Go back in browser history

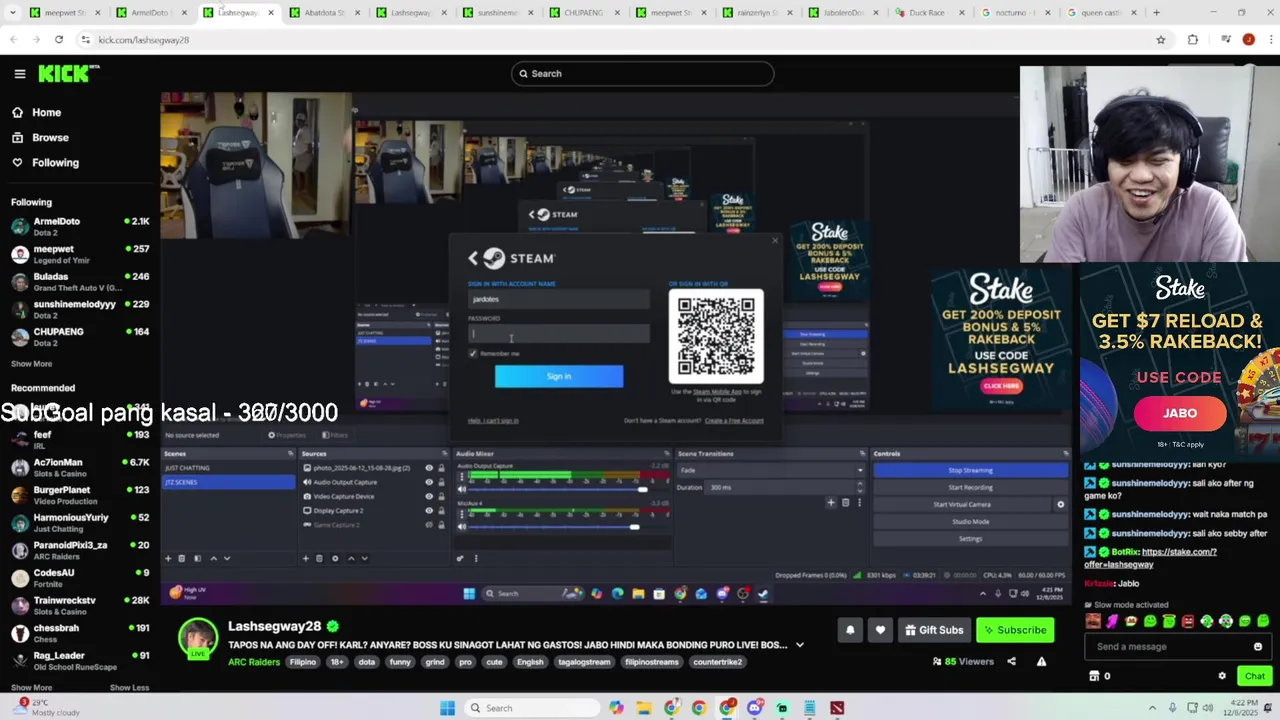(x=14, y=40)
